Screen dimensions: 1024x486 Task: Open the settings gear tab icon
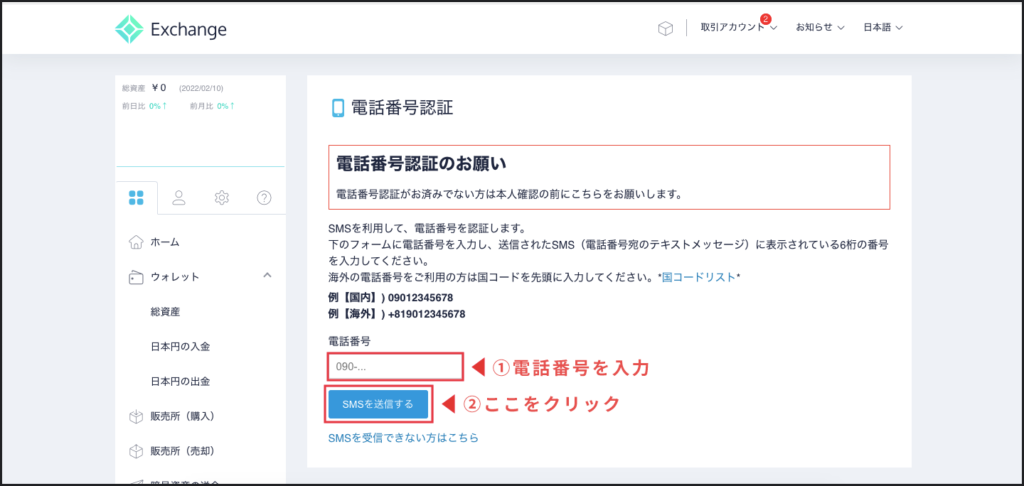point(221,198)
